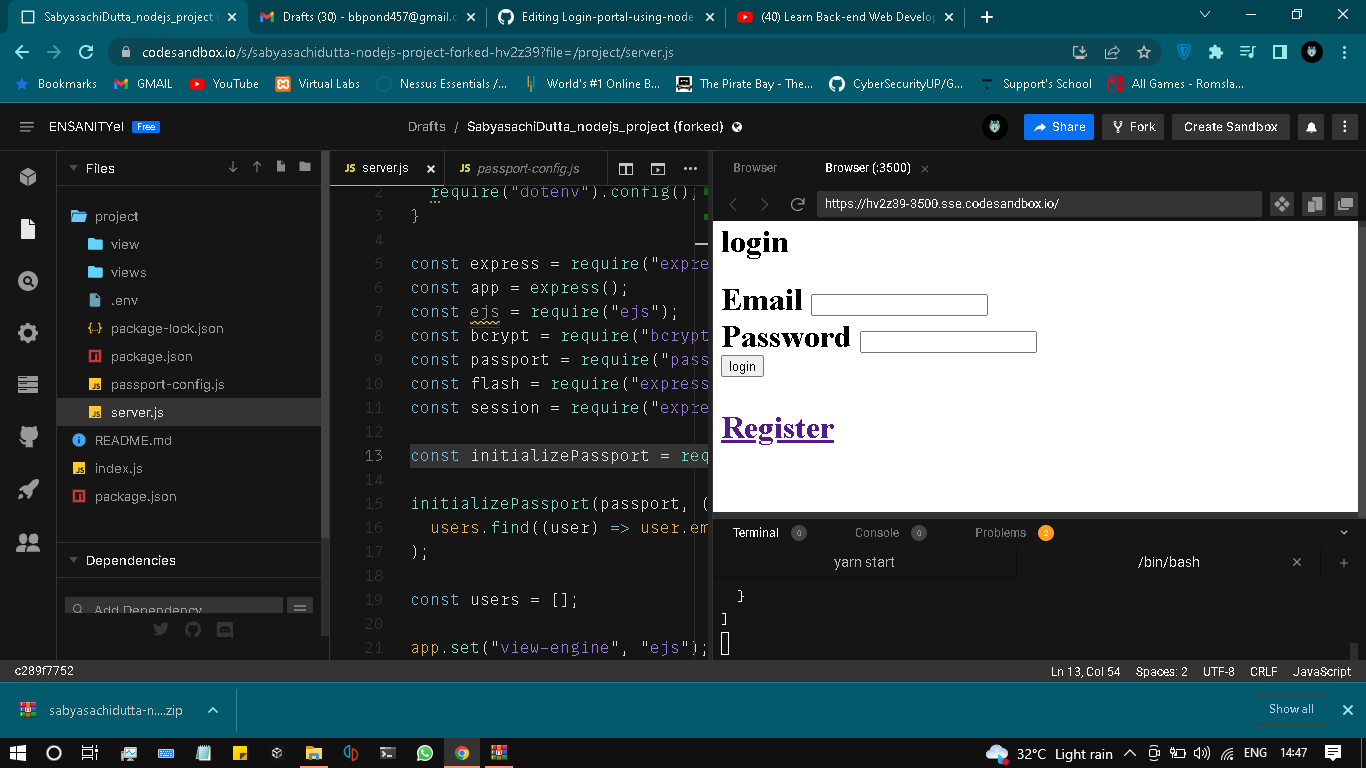Screen dimensions: 1366x768
Task: Open the Live collaboration panel icon
Action: click(27, 543)
